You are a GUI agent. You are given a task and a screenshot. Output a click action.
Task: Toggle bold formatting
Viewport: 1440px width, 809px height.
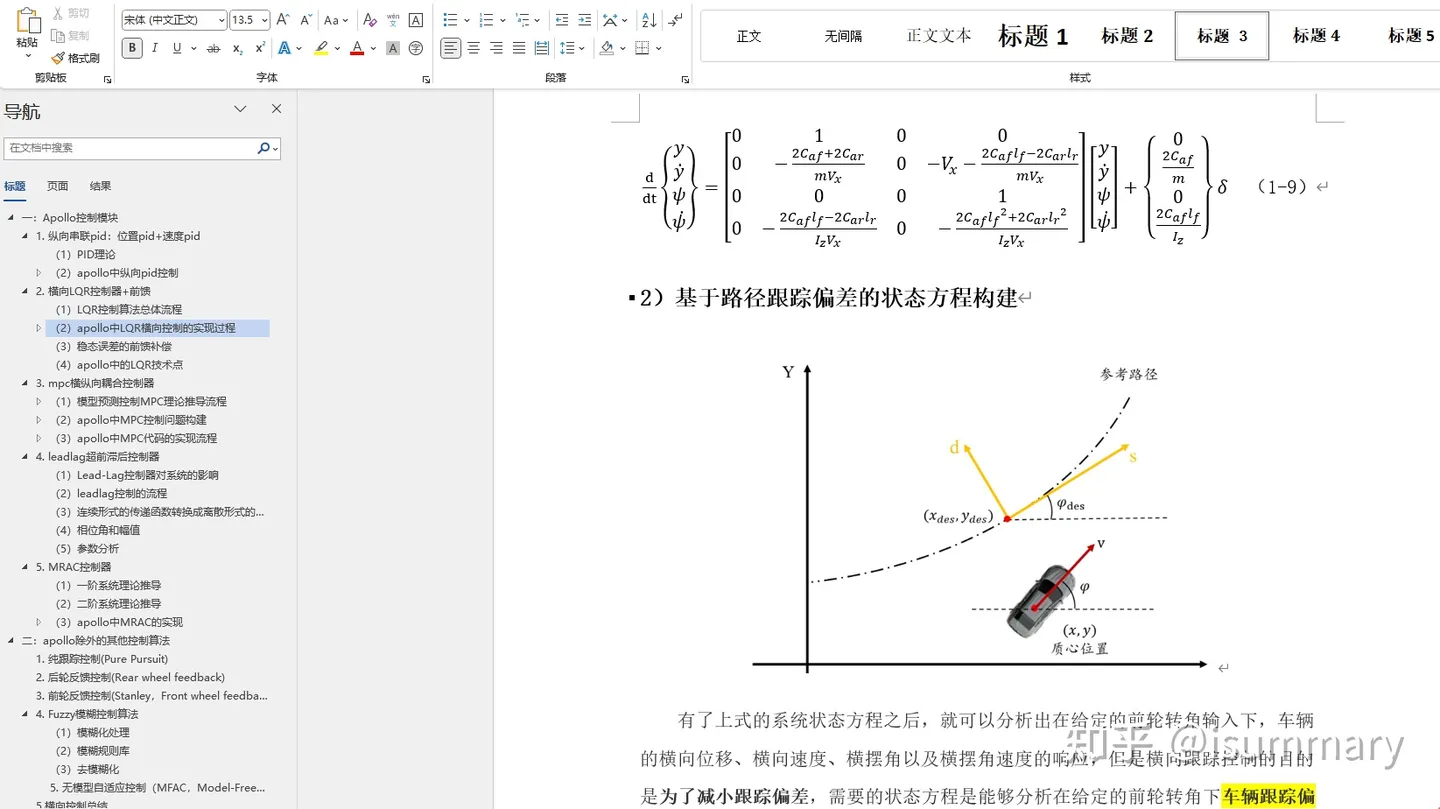131,48
